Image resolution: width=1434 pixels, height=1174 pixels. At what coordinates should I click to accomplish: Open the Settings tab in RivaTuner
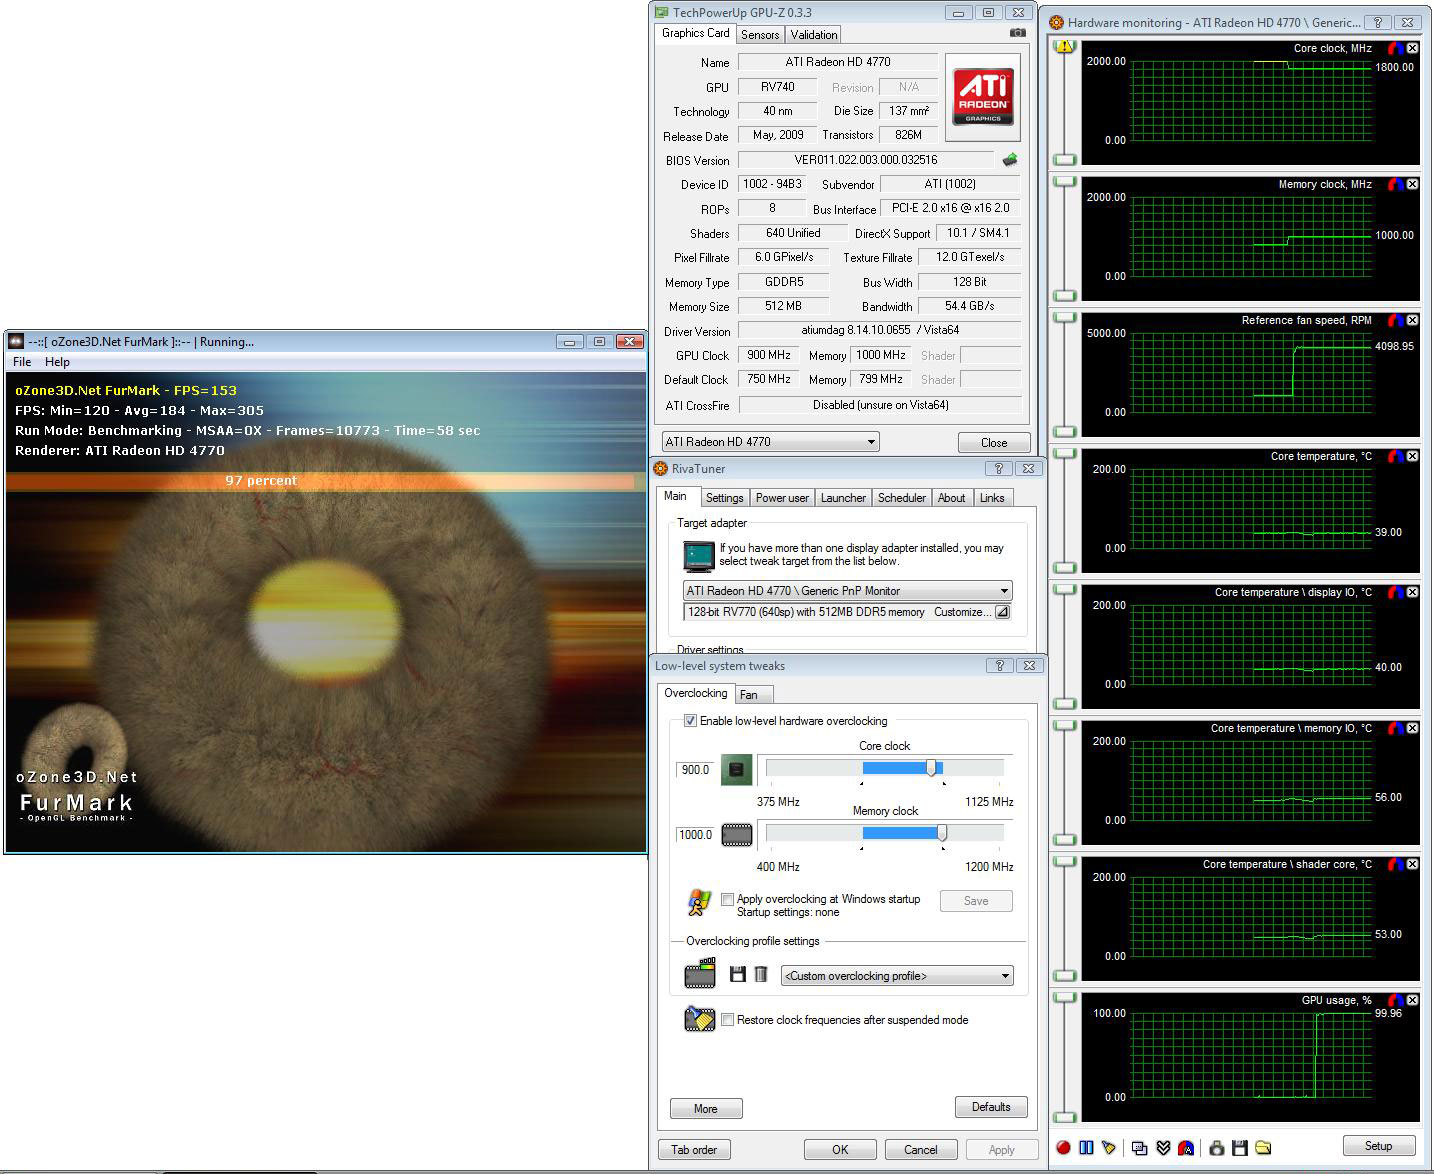[x=724, y=498]
